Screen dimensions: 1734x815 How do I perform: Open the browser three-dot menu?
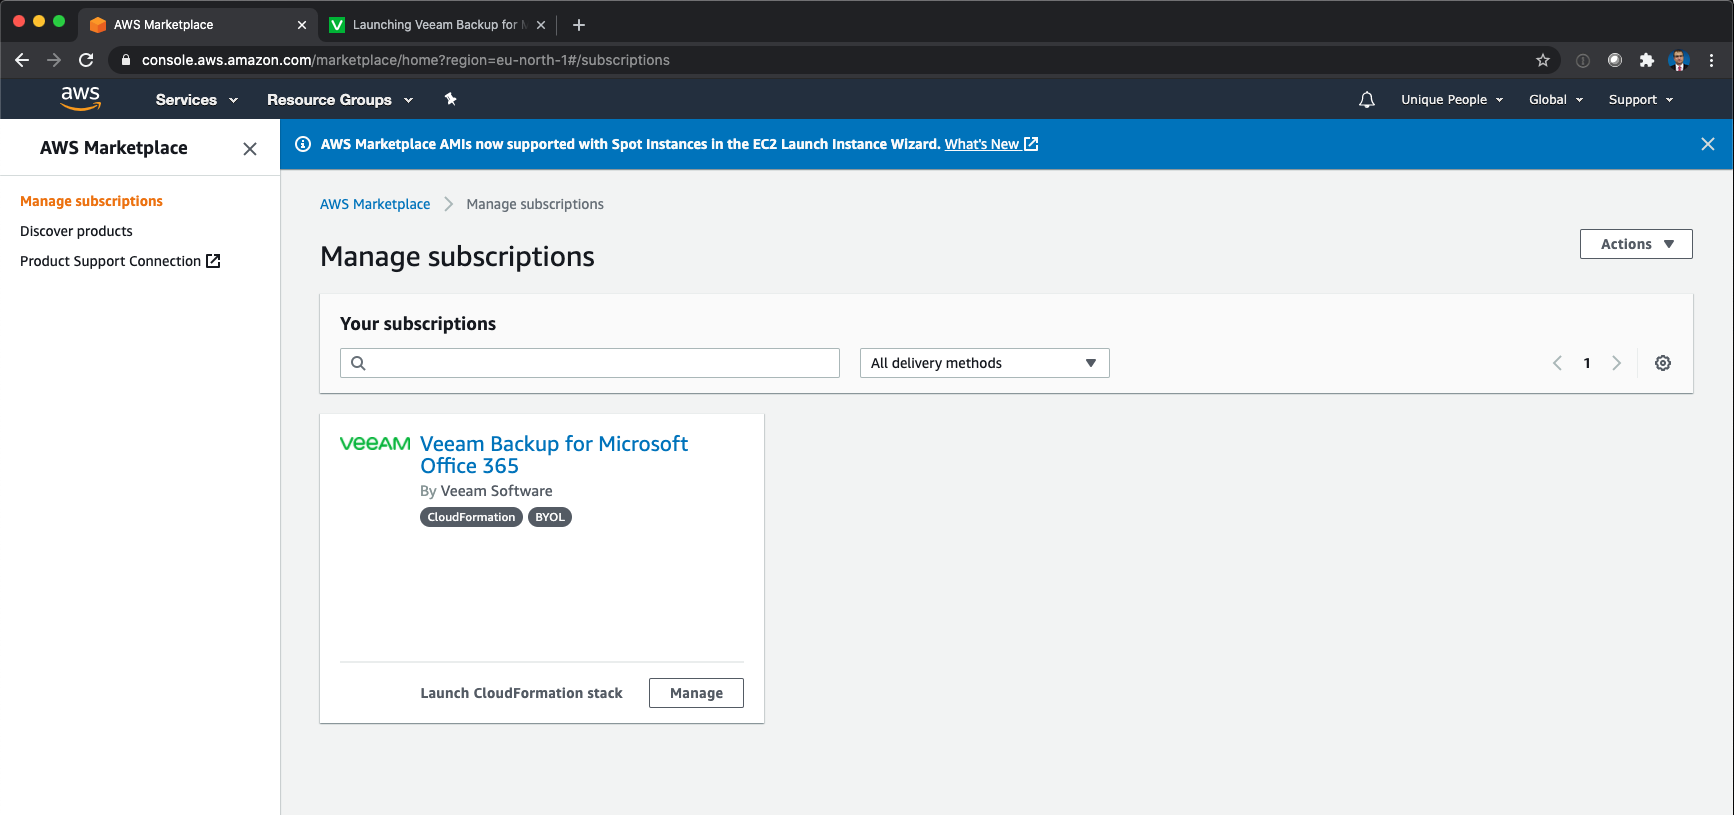click(1711, 60)
